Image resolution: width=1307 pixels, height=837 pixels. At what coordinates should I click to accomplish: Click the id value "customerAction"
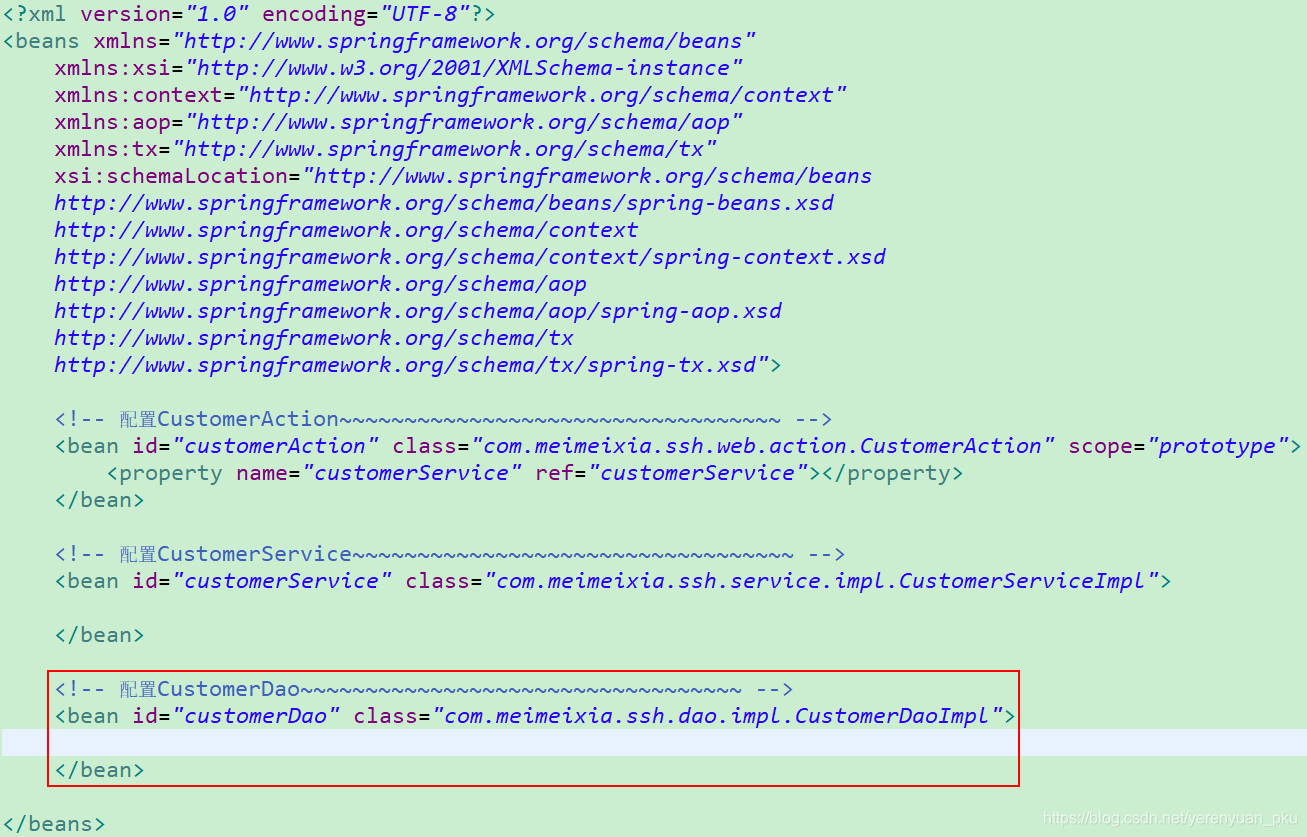tap(275, 446)
